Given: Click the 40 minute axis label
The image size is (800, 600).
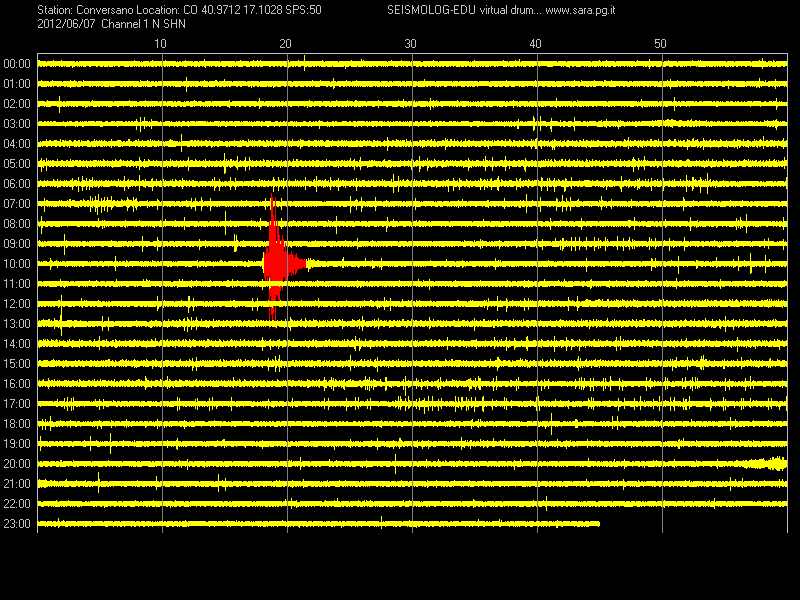Looking at the screenshot, I should (x=535, y=44).
